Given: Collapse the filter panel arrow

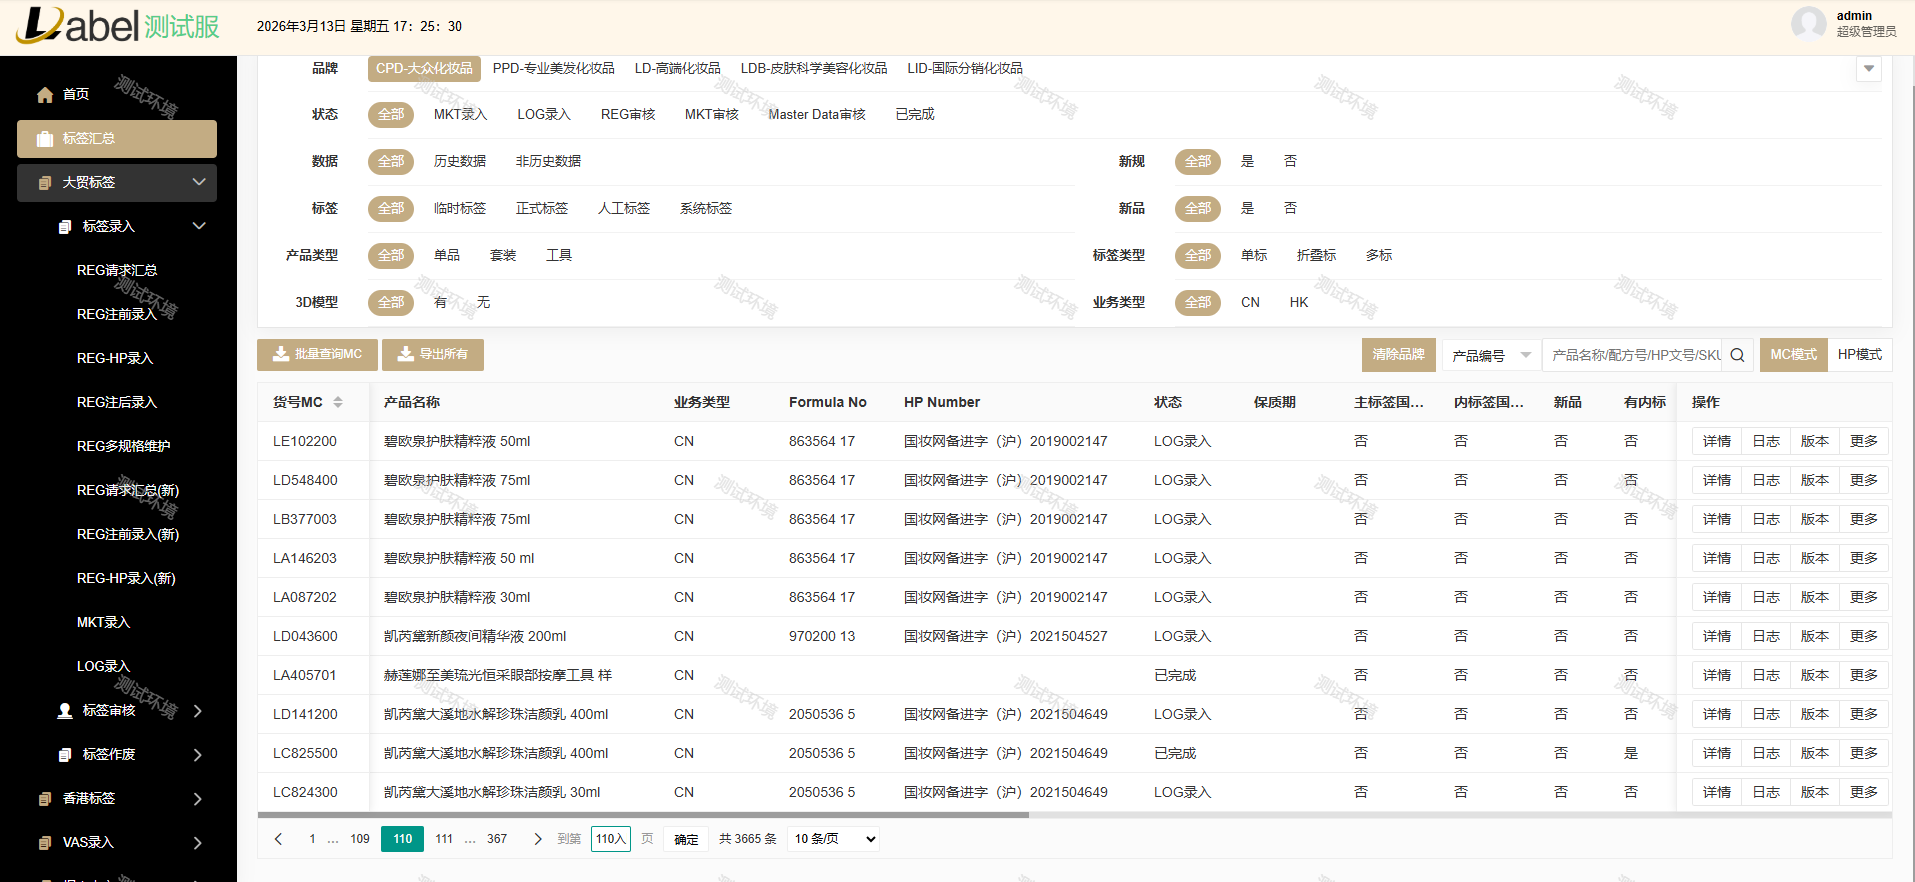Looking at the screenshot, I should click(x=1868, y=69).
